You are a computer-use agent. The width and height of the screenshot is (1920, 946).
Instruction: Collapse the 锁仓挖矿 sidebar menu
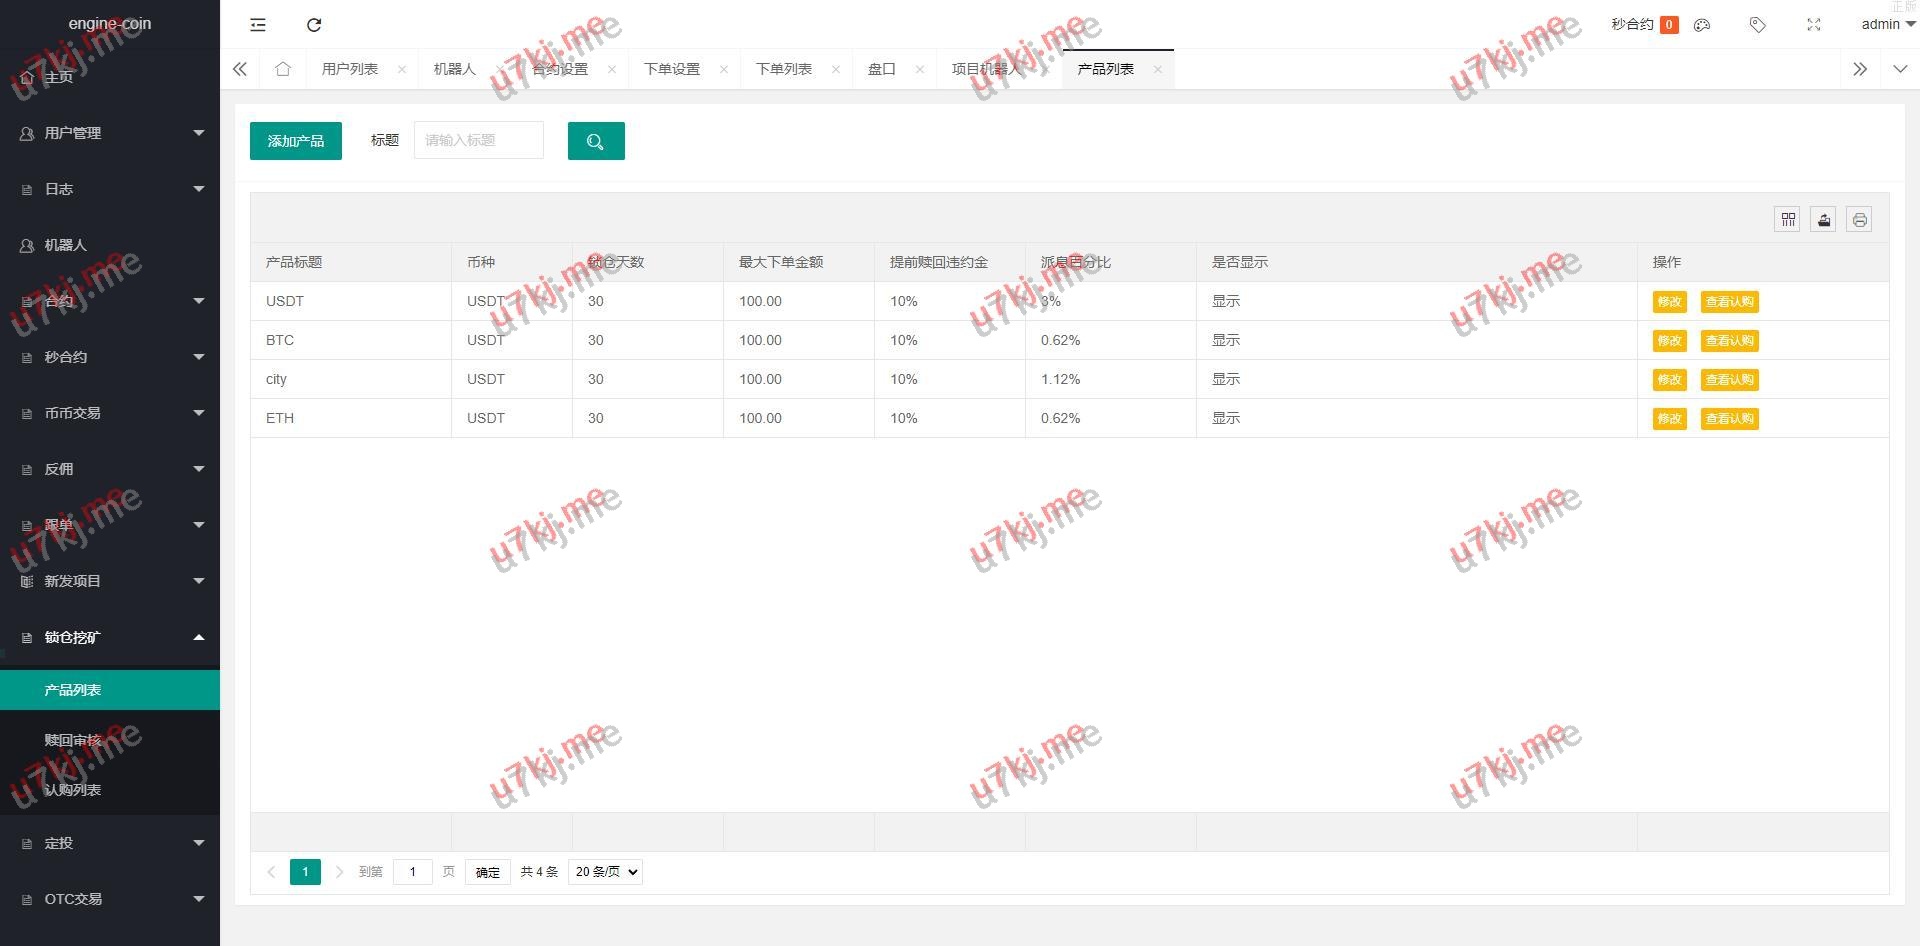pyautogui.click(x=110, y=637)
